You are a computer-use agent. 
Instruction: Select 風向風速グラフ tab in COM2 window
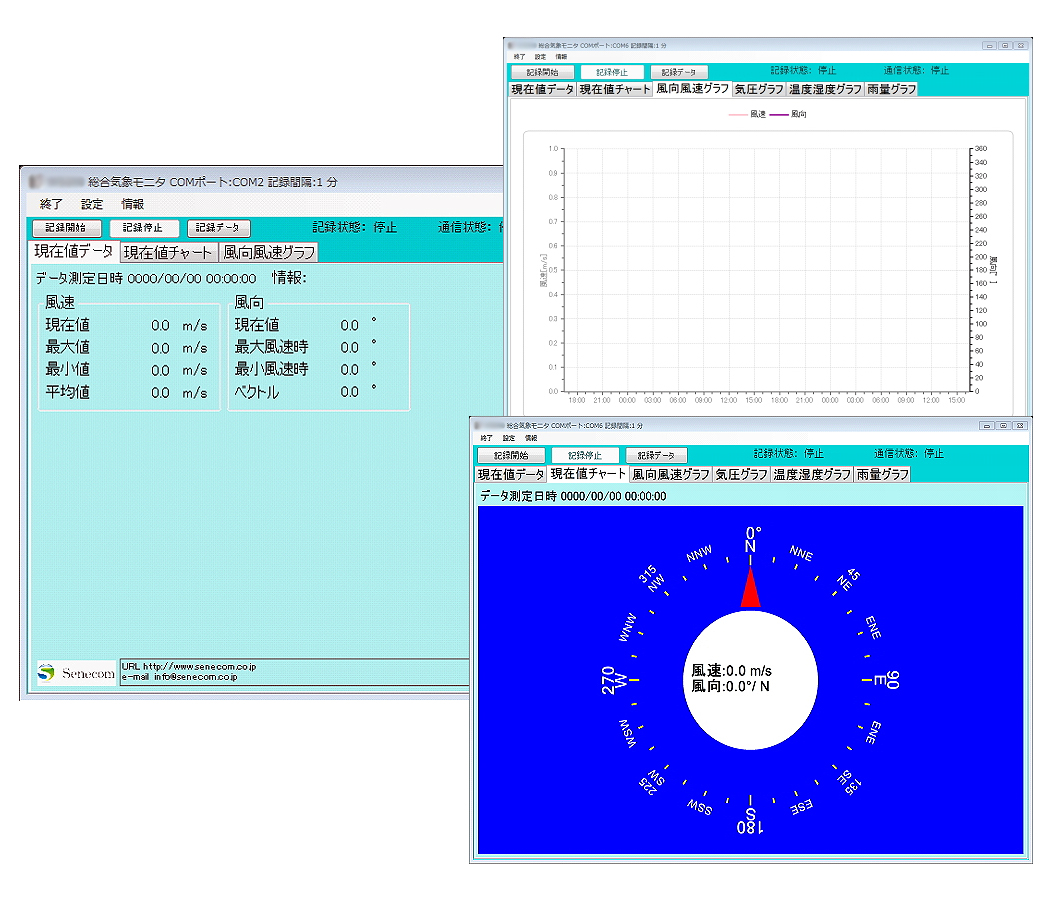269,252
